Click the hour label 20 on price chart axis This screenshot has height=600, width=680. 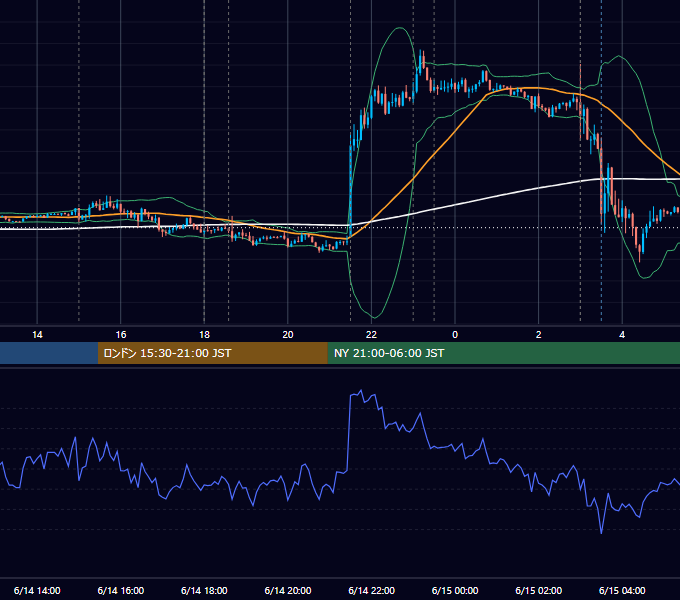tap(288, 335)
